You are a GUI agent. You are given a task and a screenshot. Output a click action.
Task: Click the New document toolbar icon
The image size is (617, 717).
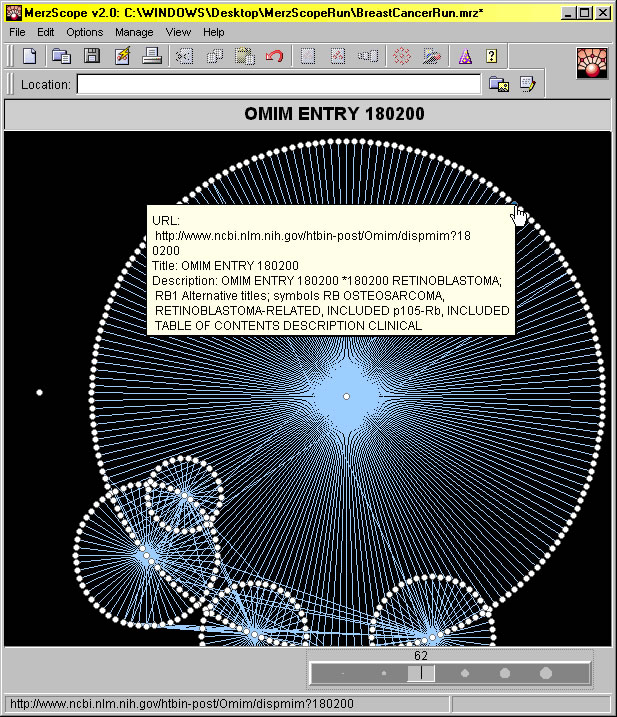30,56
